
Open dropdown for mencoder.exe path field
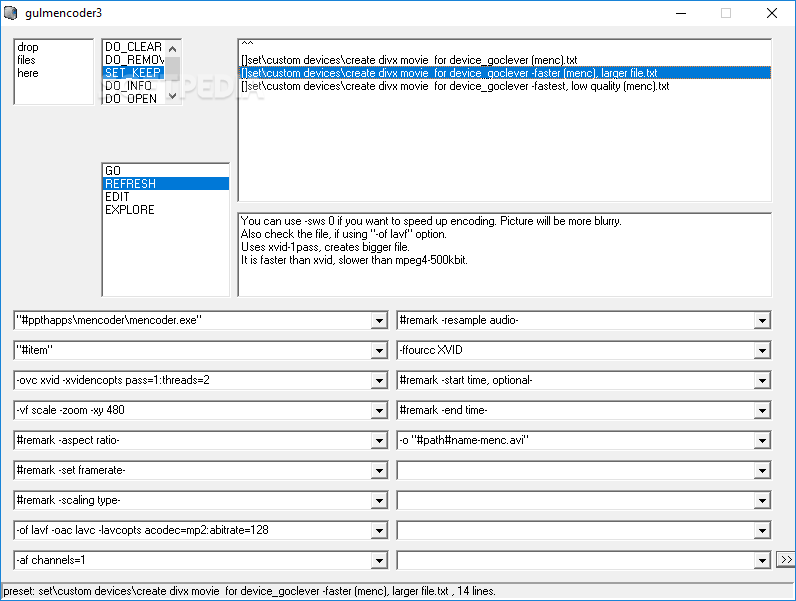point(379,320)
